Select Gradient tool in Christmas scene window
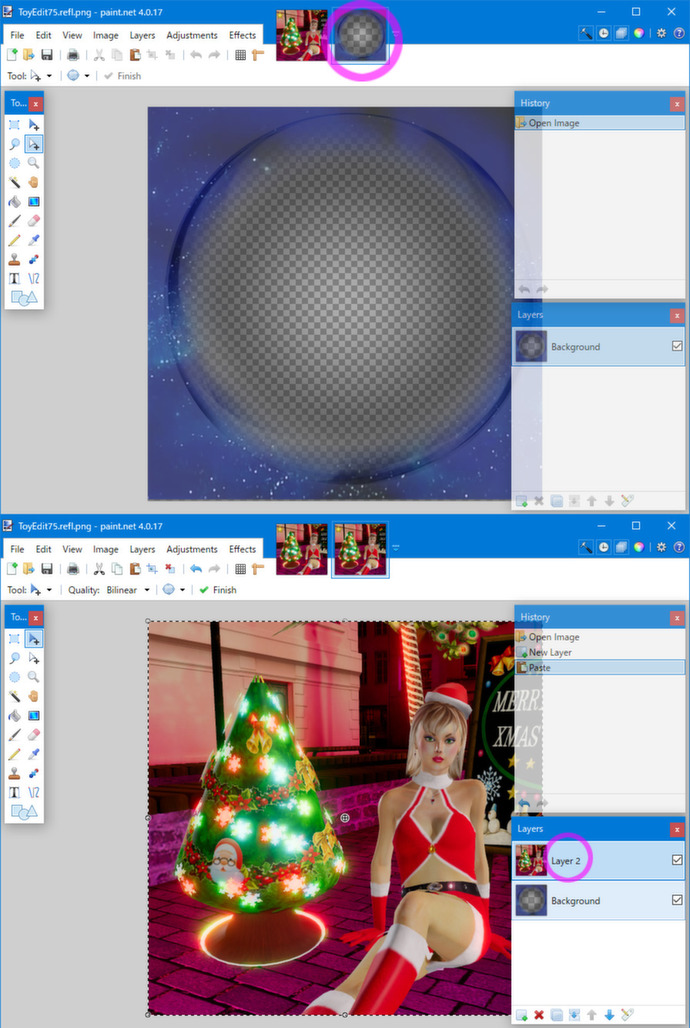Screen dimensions: 690x1028 (33, 715)
